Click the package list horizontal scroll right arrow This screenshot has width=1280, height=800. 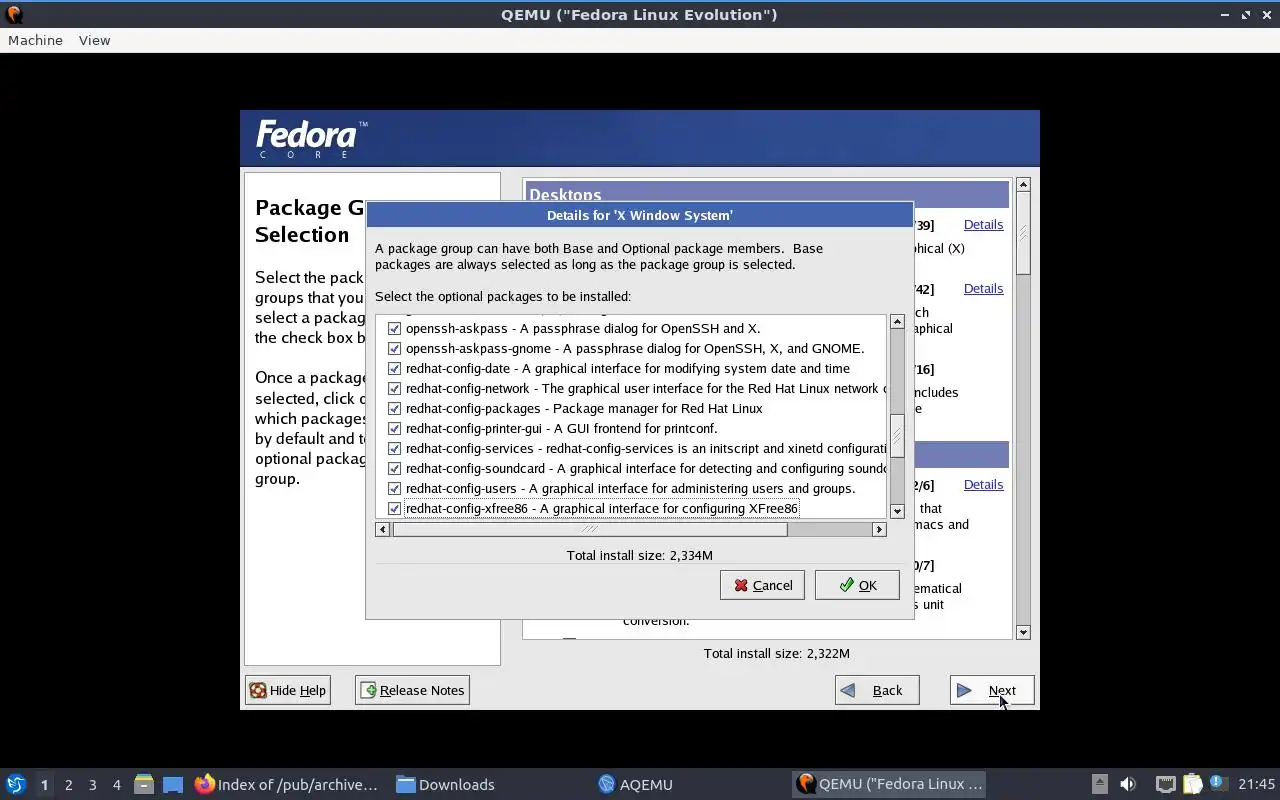click(x=879, y=530)
